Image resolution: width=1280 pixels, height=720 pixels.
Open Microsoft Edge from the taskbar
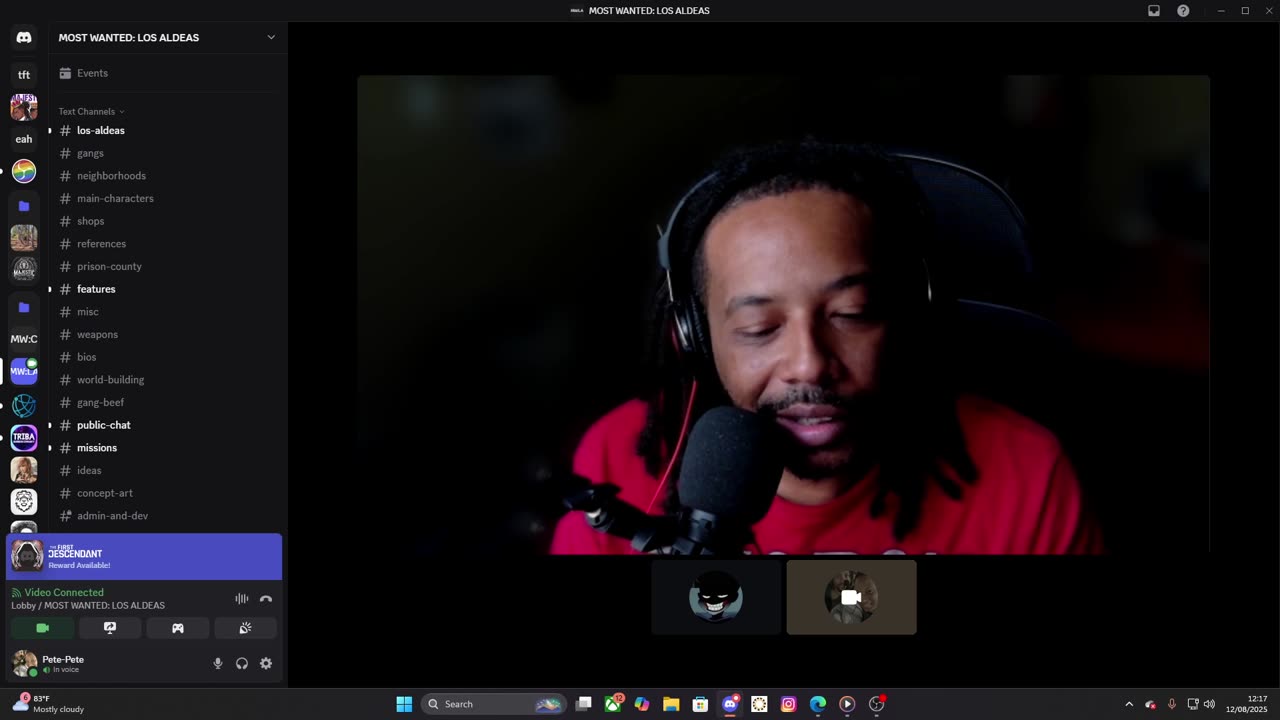point(818,704)
